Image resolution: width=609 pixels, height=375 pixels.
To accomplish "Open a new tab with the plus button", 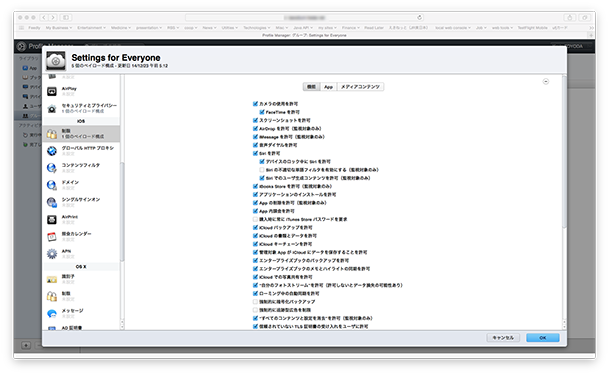I will pos(591,35).
